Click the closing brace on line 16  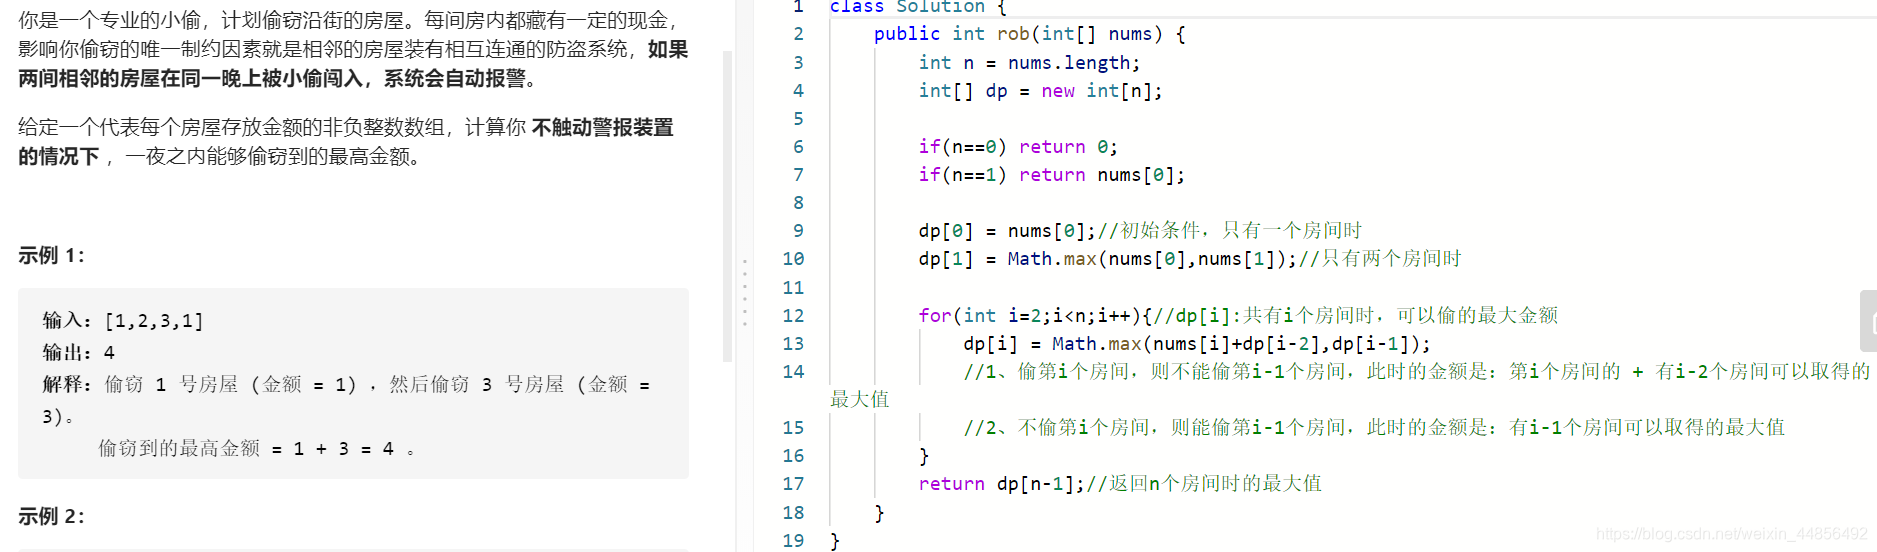pos(924,456)
